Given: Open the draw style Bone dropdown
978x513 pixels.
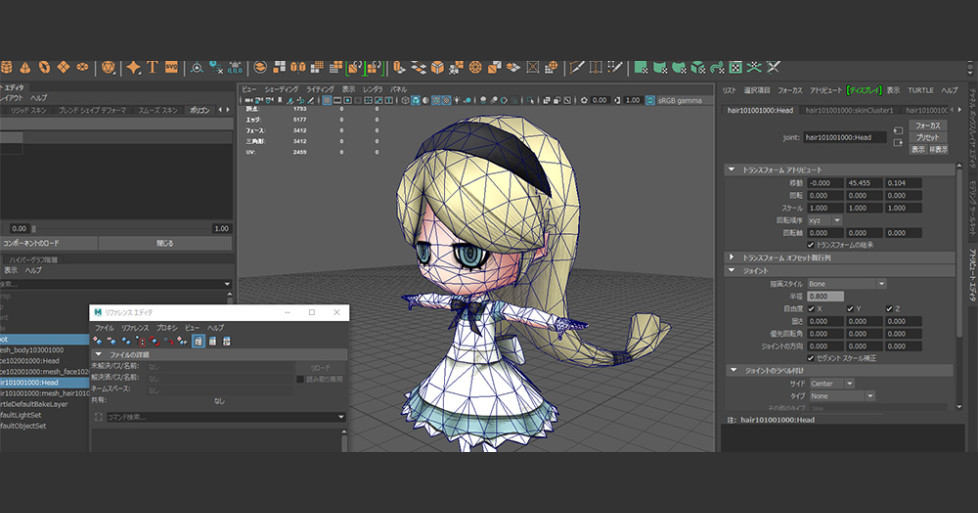Looking at the screenshot, I should coord(846,283).
